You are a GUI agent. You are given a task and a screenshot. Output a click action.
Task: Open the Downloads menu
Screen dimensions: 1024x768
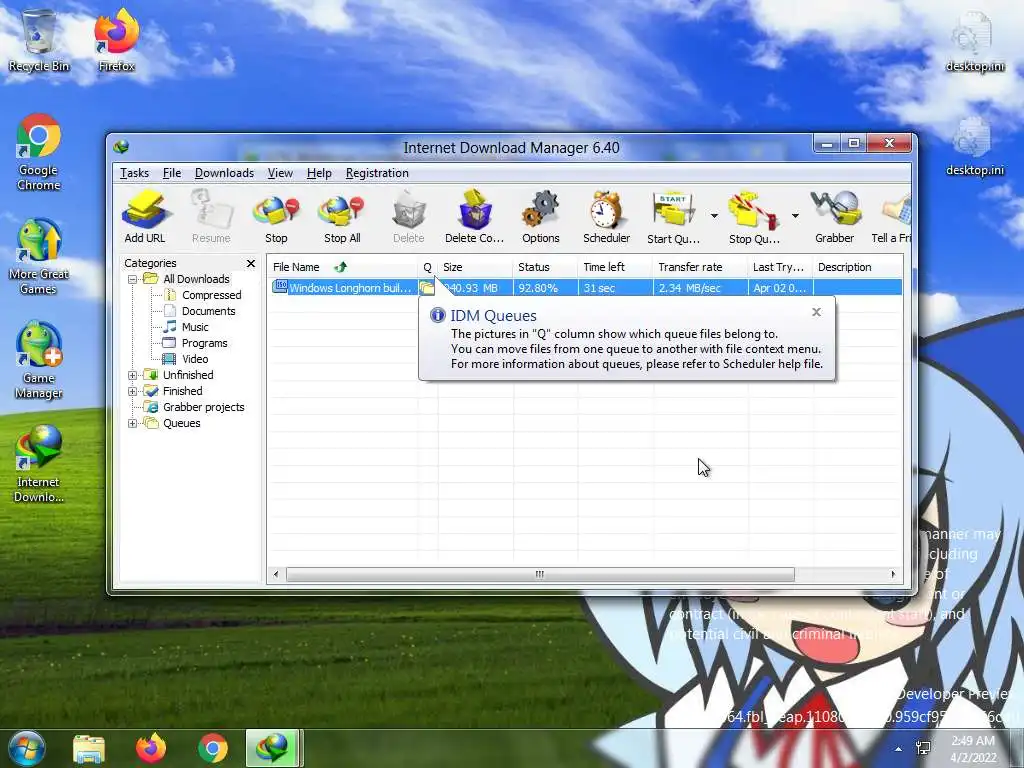point(224,173)
